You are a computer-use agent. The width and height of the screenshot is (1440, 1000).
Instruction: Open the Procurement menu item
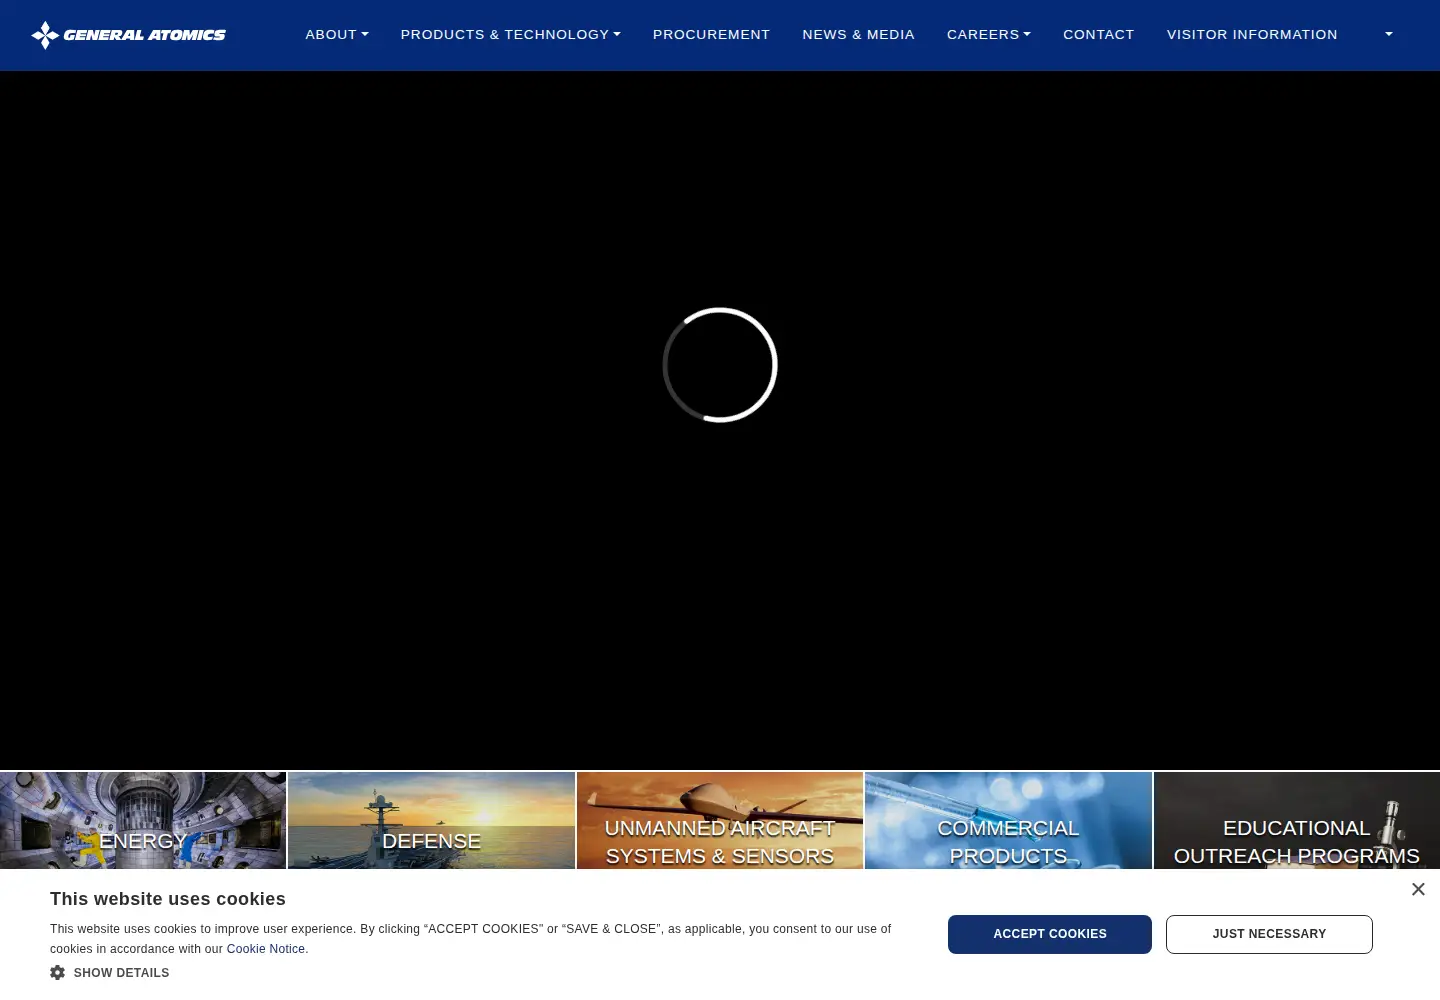[711, 35]
